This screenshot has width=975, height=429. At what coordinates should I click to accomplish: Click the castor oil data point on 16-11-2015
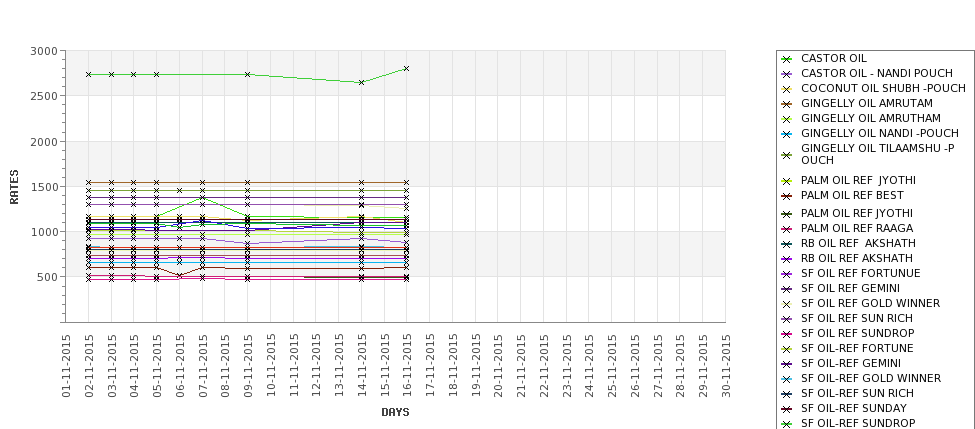[x=407, y=68]
